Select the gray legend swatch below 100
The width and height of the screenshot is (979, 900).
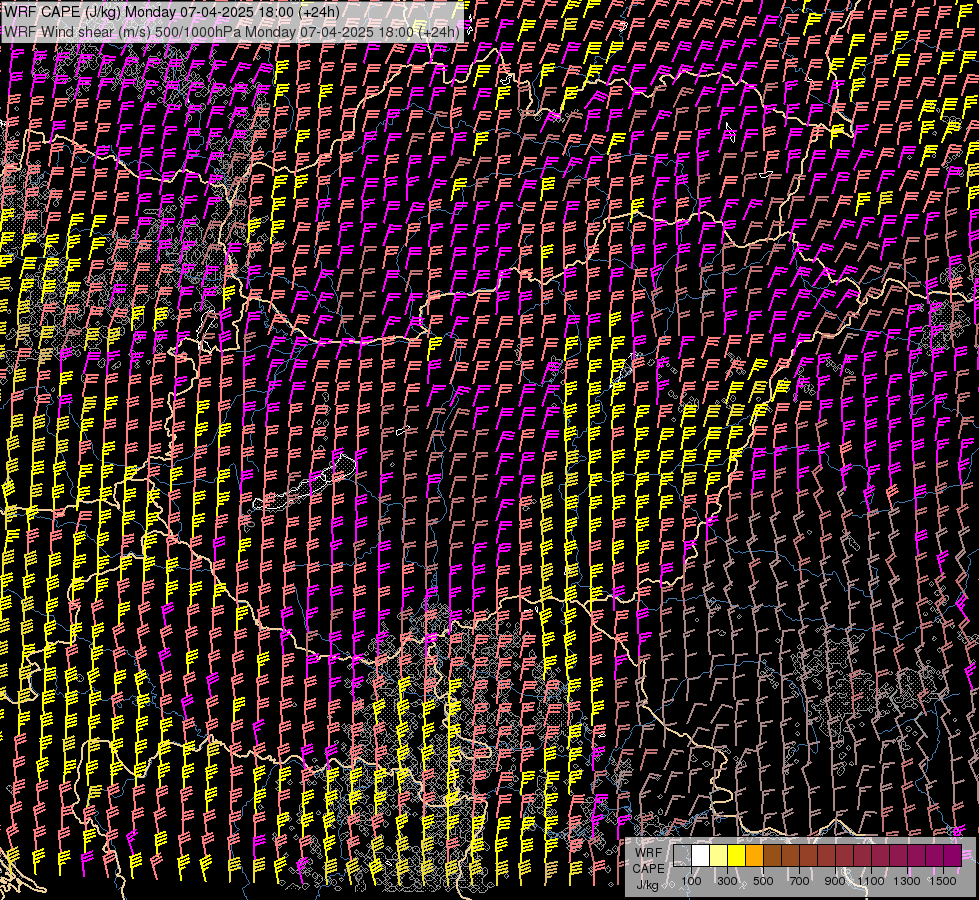click(x=682, y=855)
